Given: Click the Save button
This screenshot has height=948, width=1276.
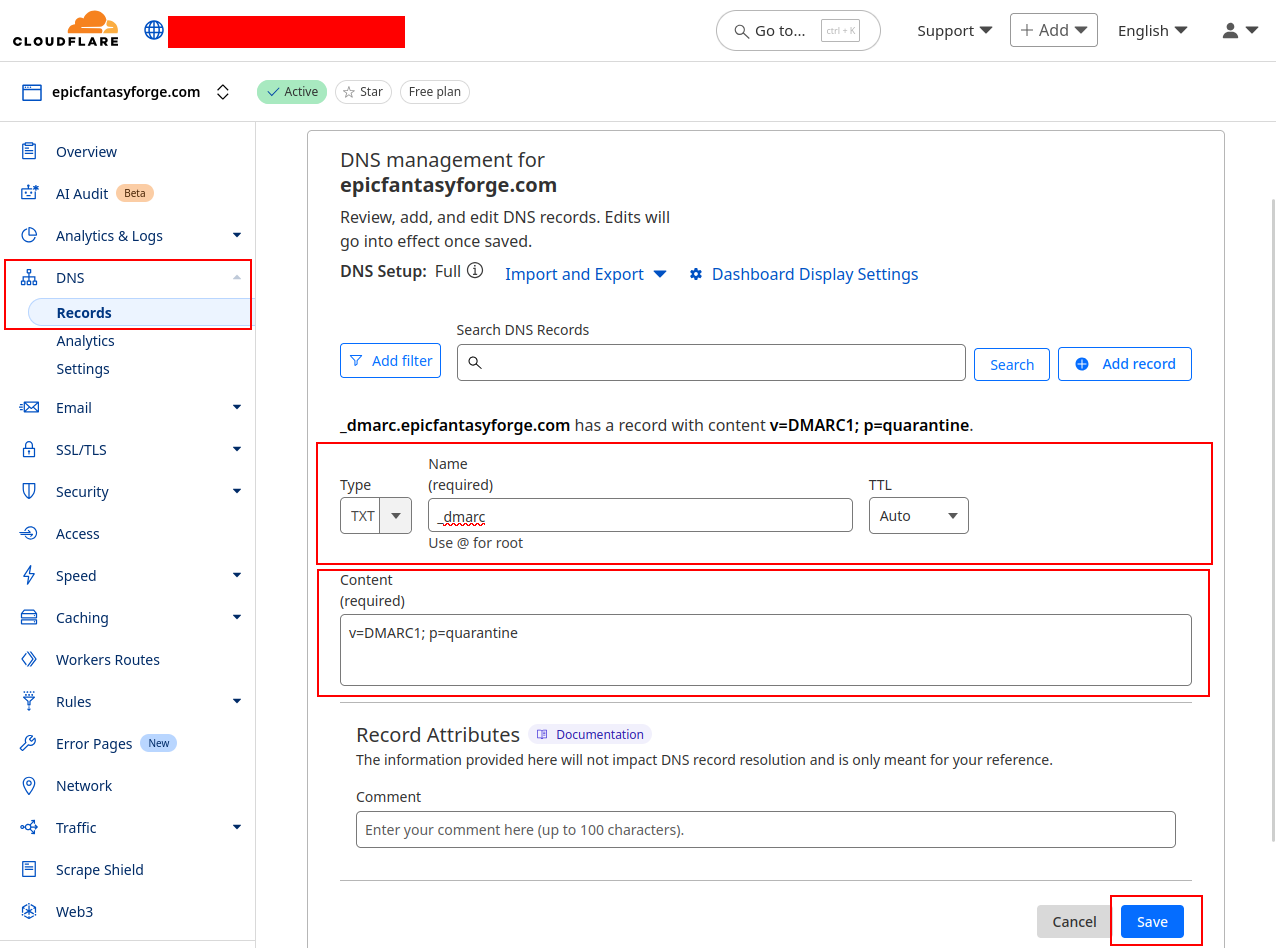Looking at the screenshot, I should (x=1152, y=922).
